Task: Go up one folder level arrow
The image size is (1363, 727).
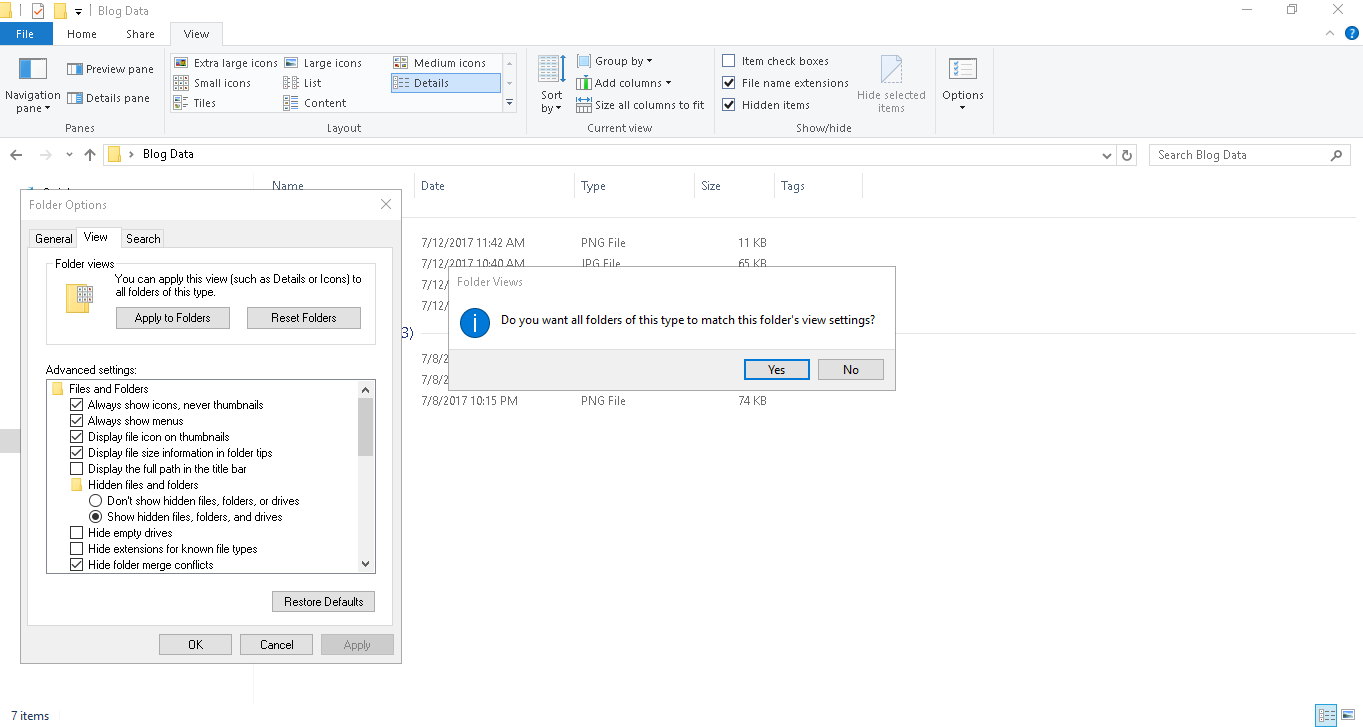Action: pos(90,155)
